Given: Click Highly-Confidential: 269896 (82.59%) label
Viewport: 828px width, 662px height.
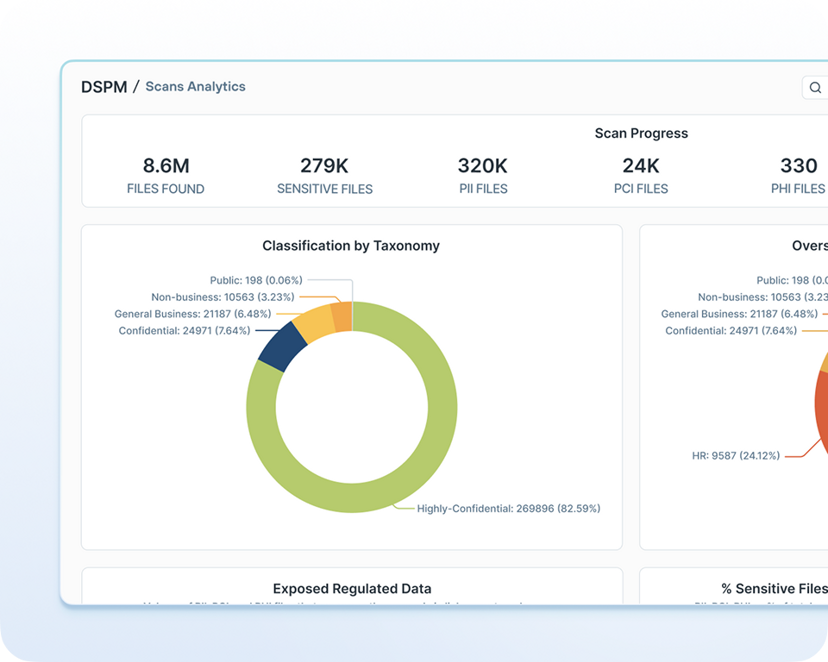Looking at the screenshot, I should click(509, 509).
